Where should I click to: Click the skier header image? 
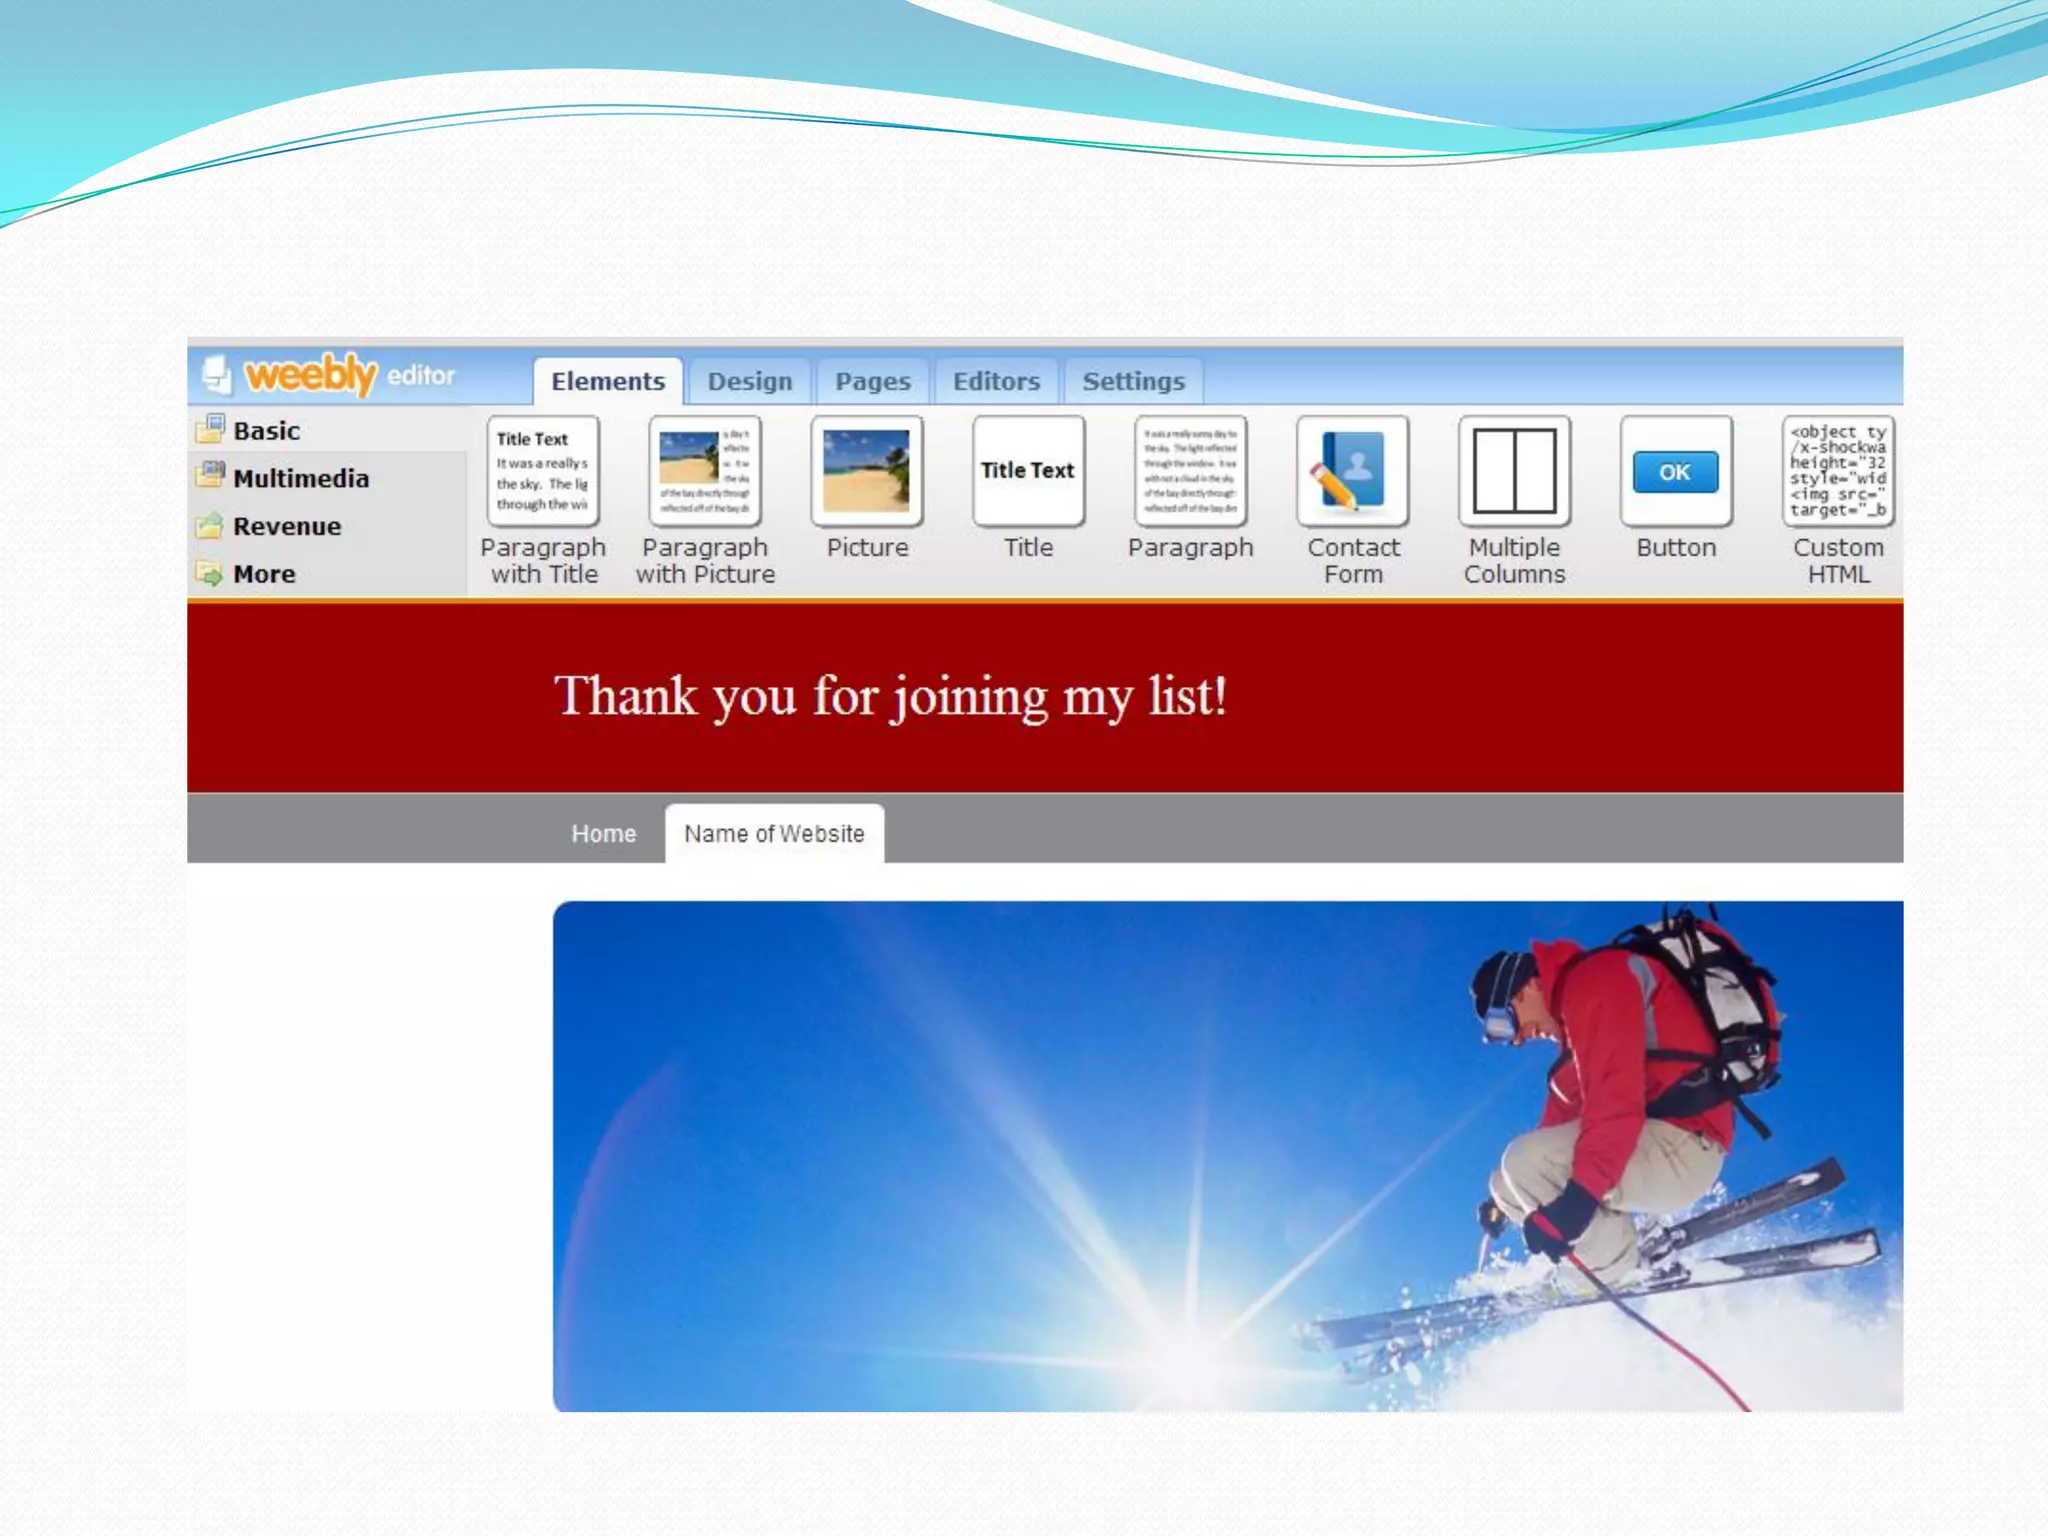1227,1156
